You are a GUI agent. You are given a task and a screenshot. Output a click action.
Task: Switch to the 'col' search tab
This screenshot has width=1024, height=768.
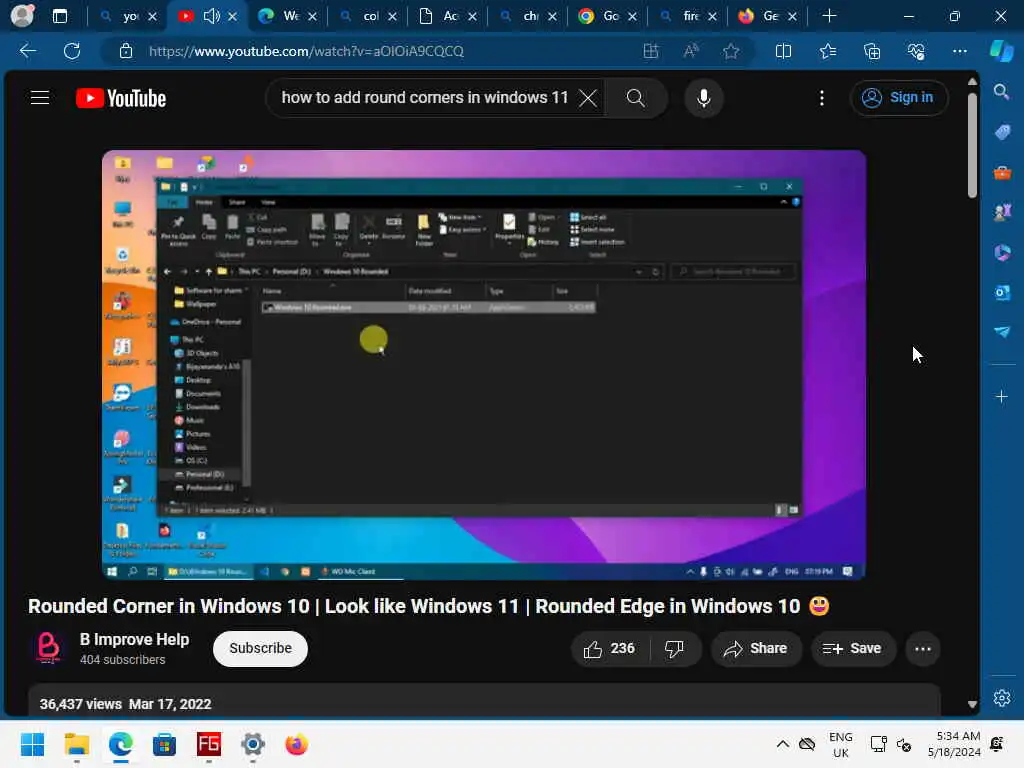tap(368, 16)
